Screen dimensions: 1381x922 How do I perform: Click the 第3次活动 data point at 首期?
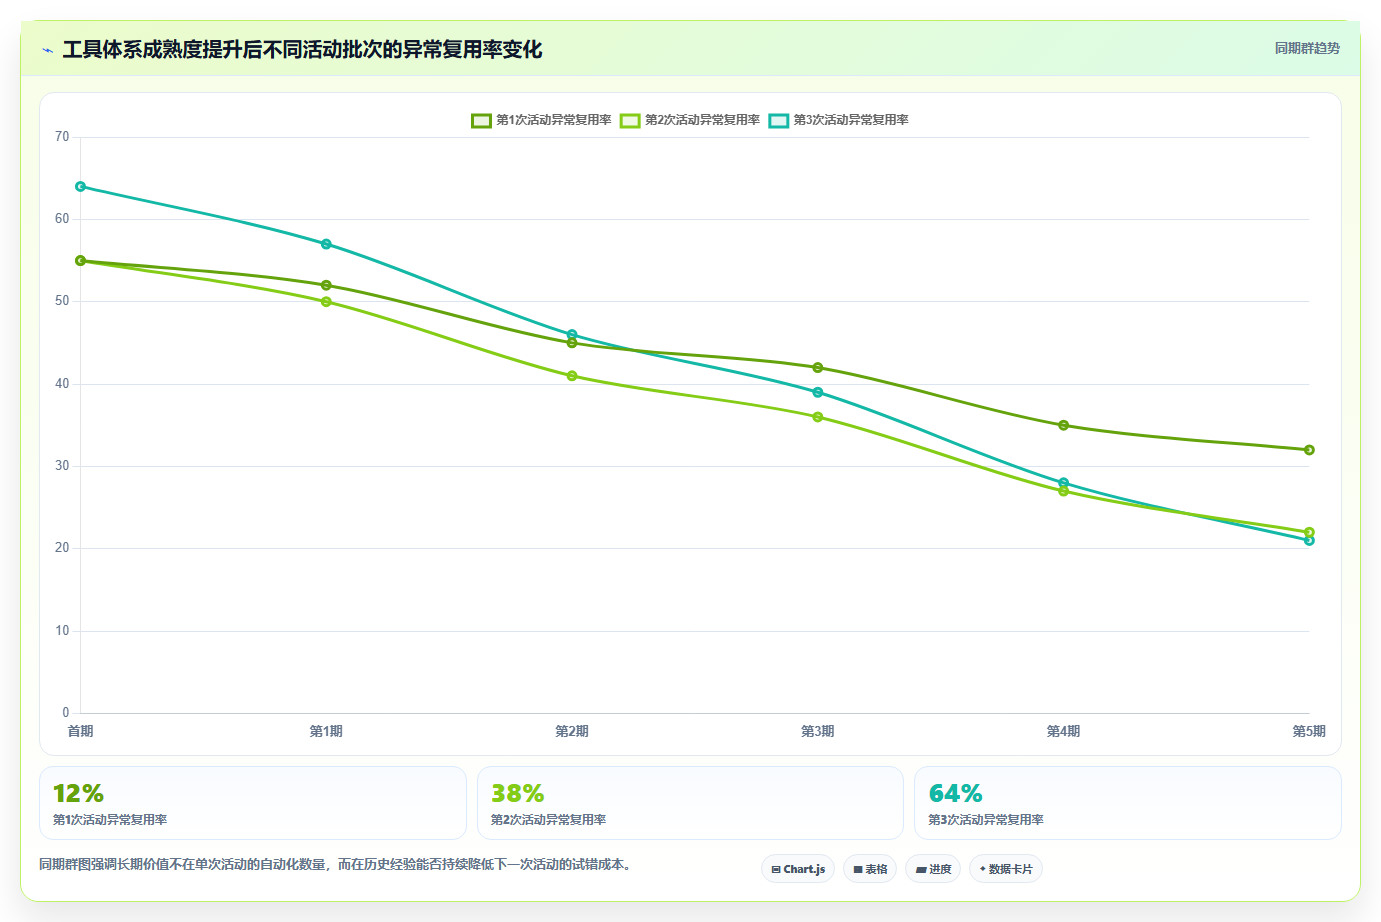[81, 187]
